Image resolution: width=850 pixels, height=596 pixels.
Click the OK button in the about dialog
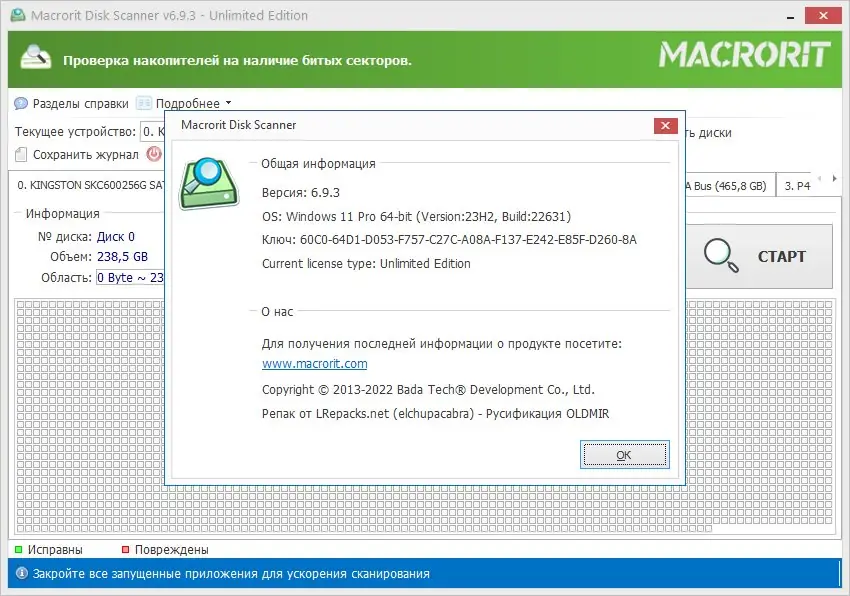tap(624, 454)
